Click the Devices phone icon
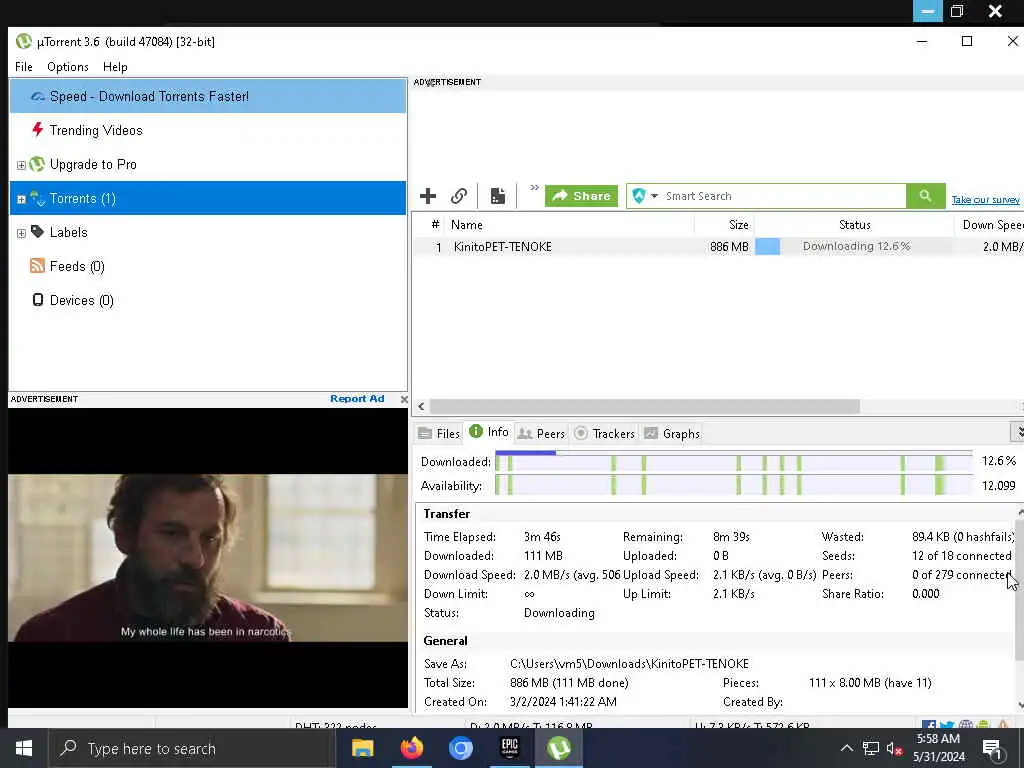The image size is (1024, 768). [x=38, y=300]
